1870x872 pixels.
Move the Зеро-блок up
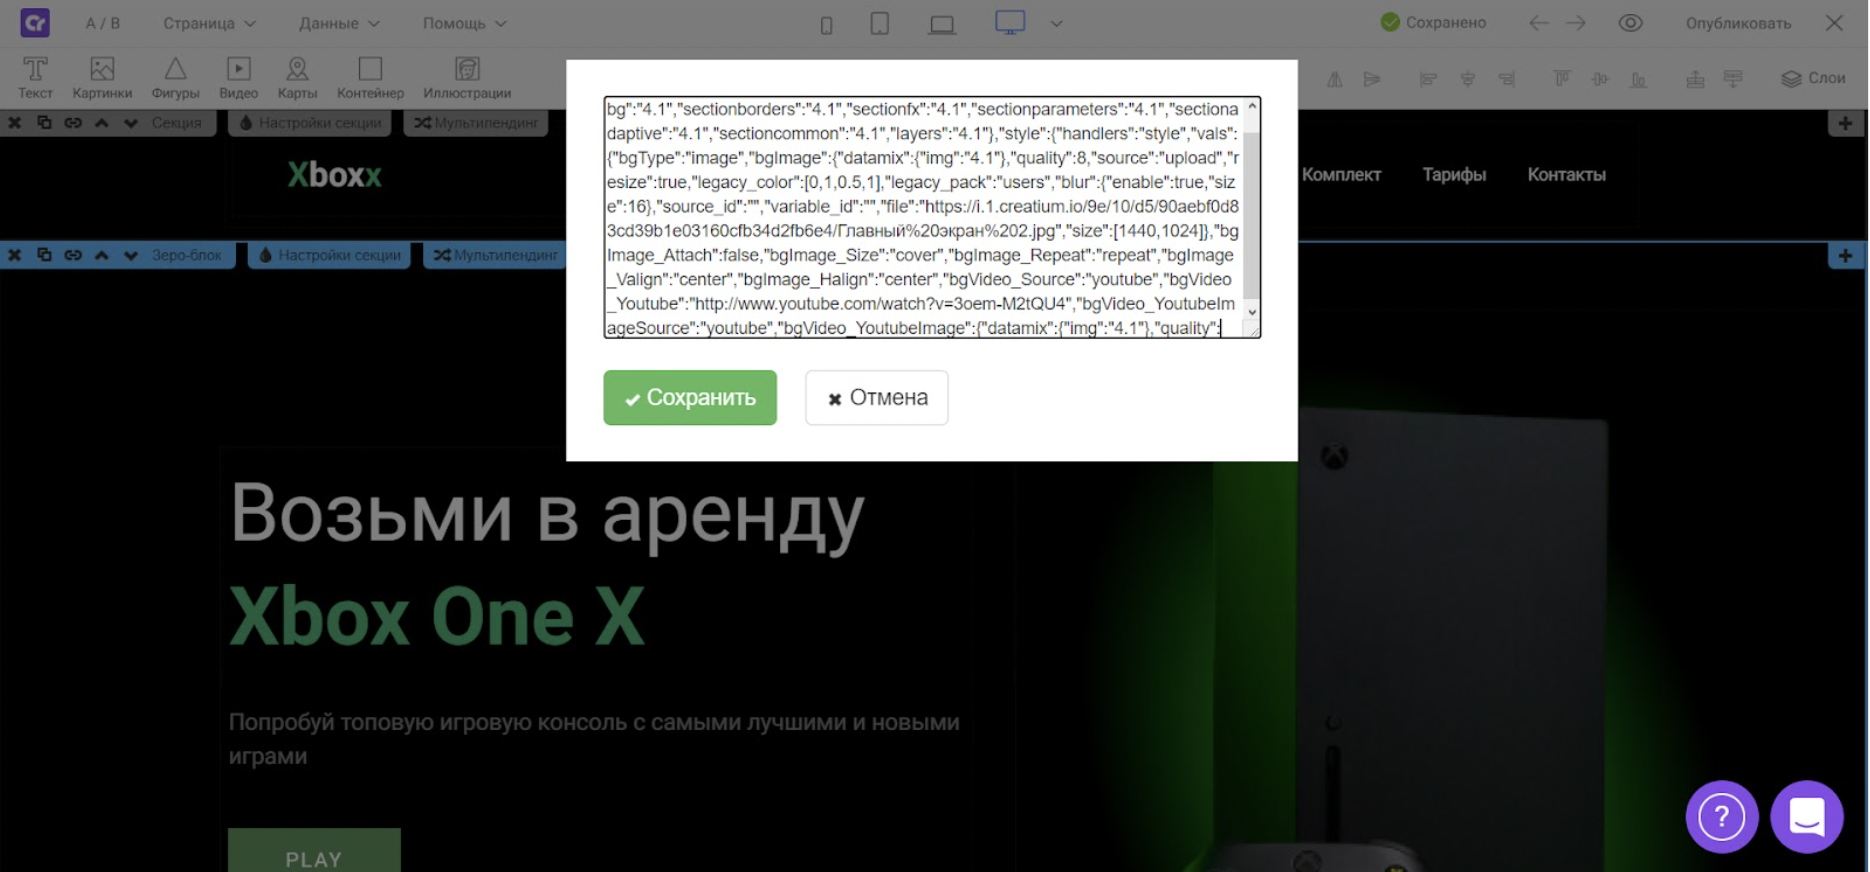coord(102,255)
